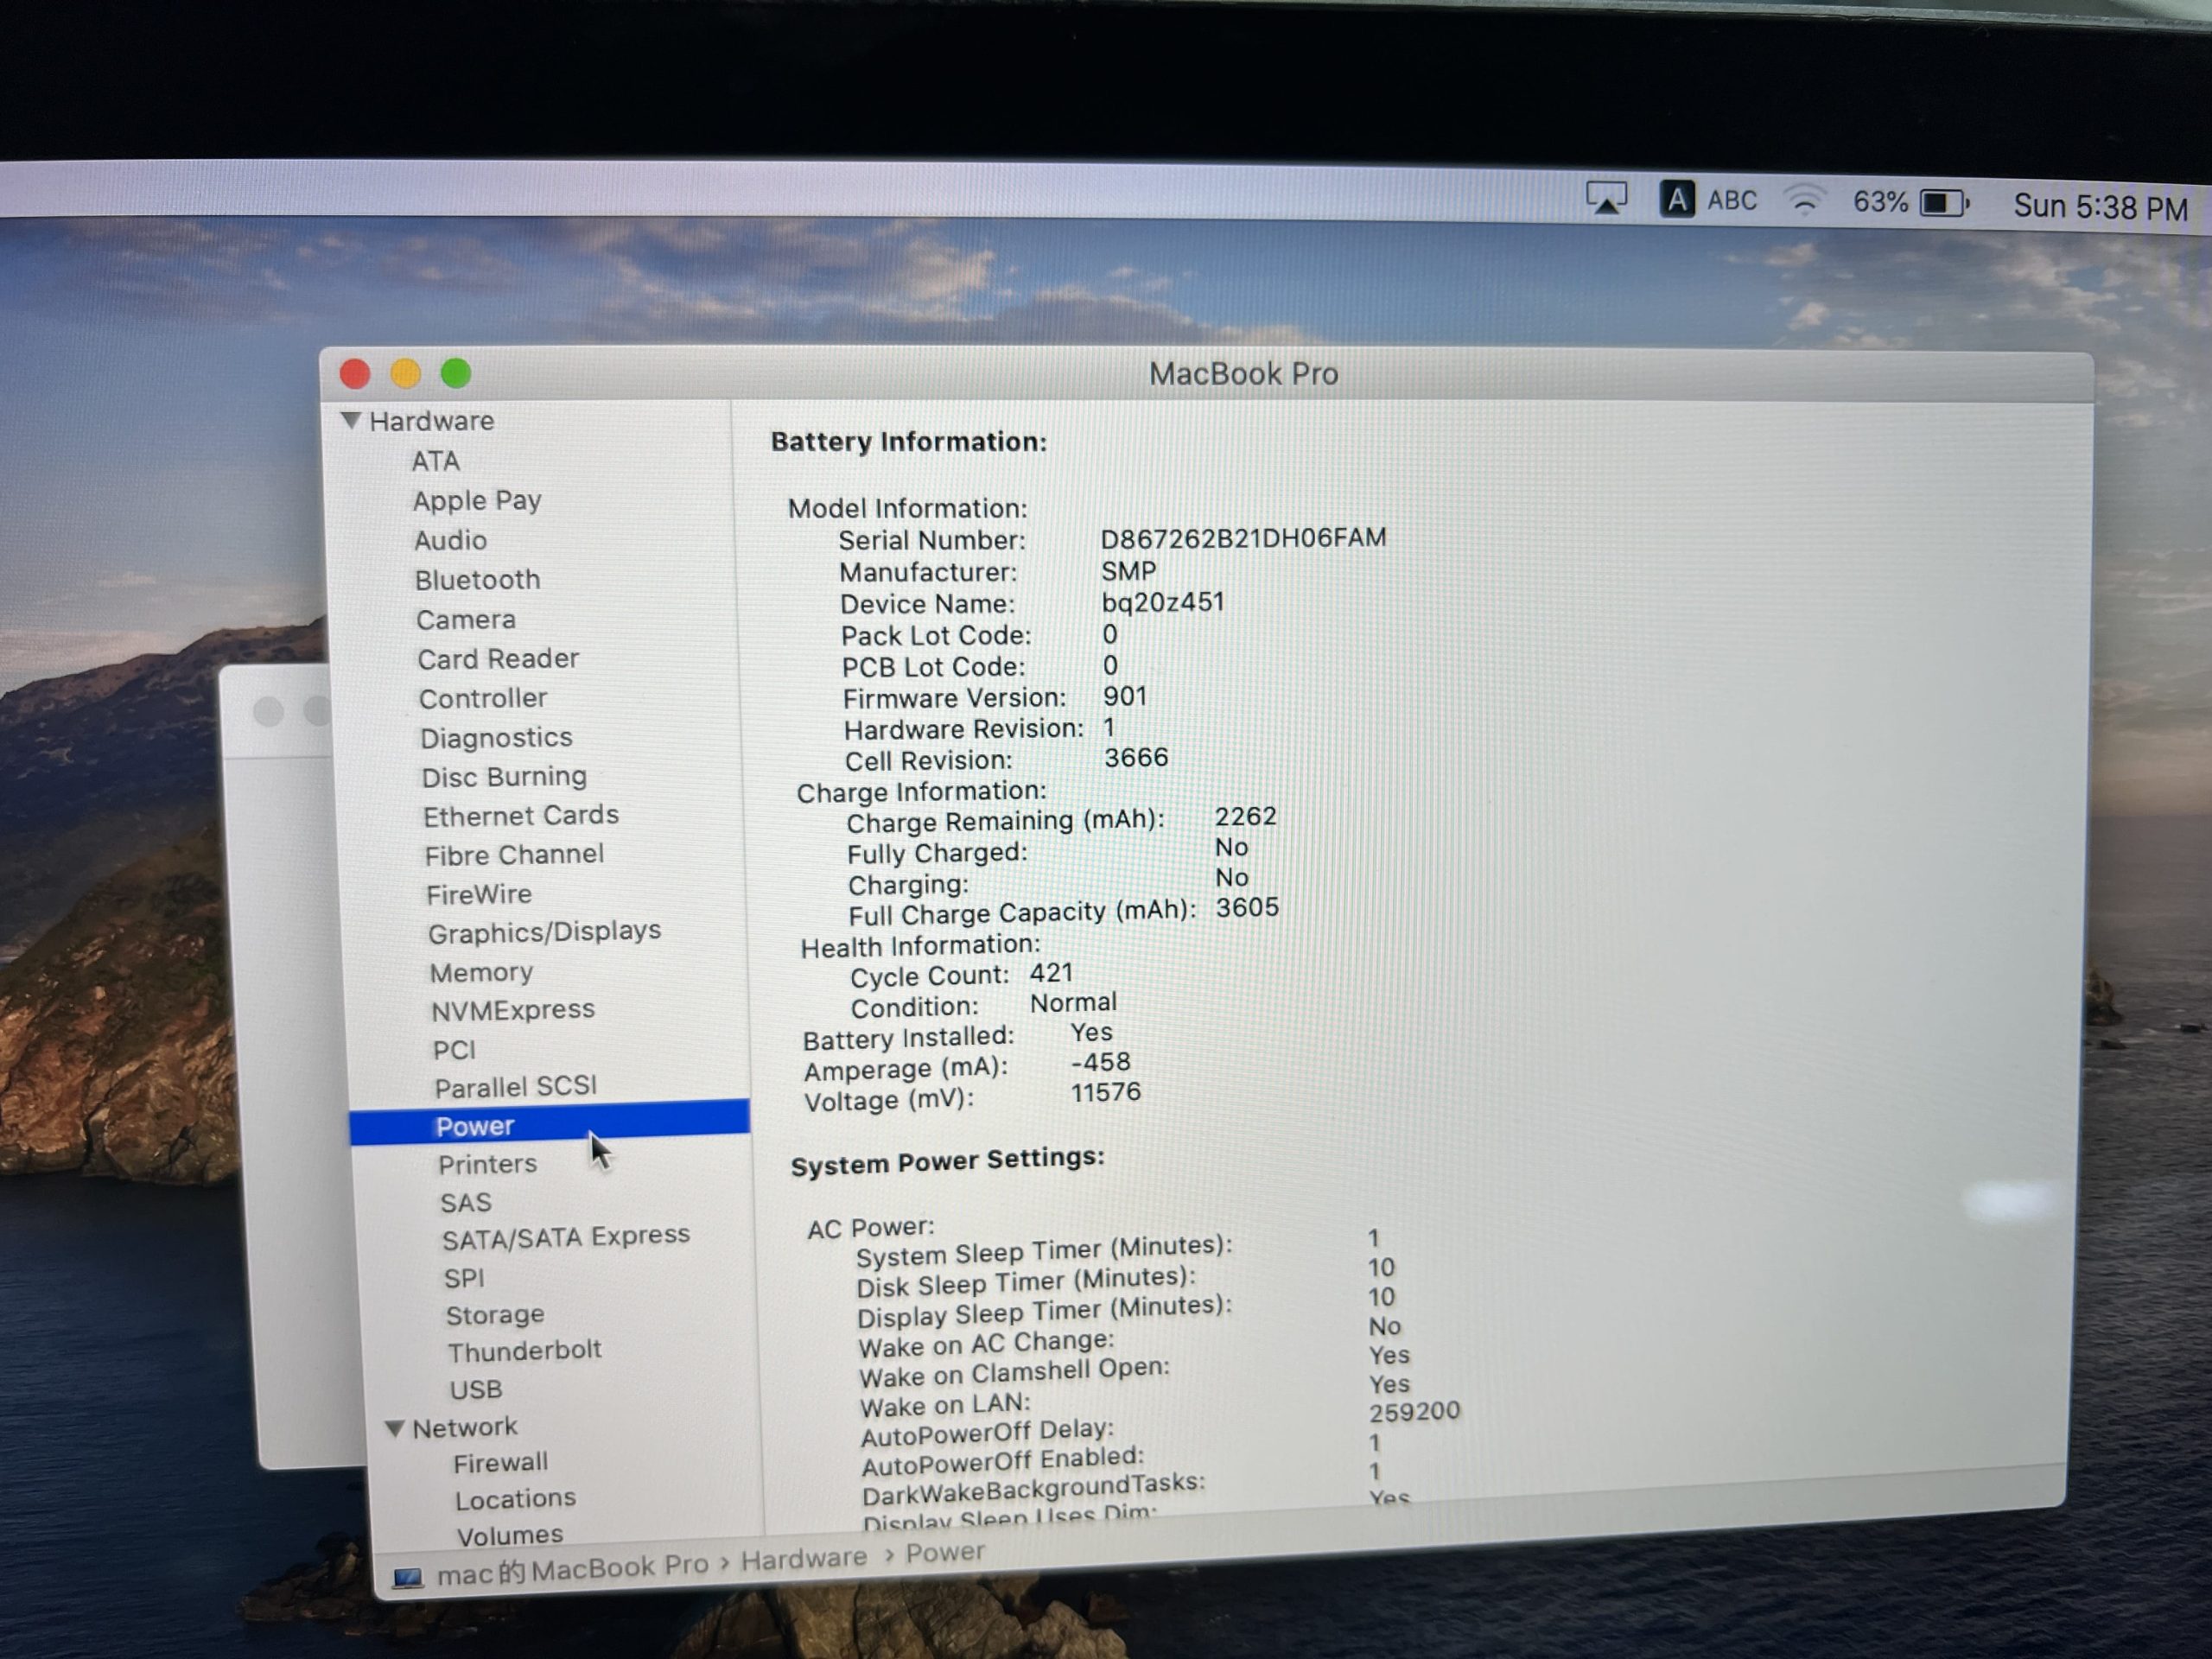Open the ABC input source menu
2212x1659 pixels.
click(x=1709, y=200)
